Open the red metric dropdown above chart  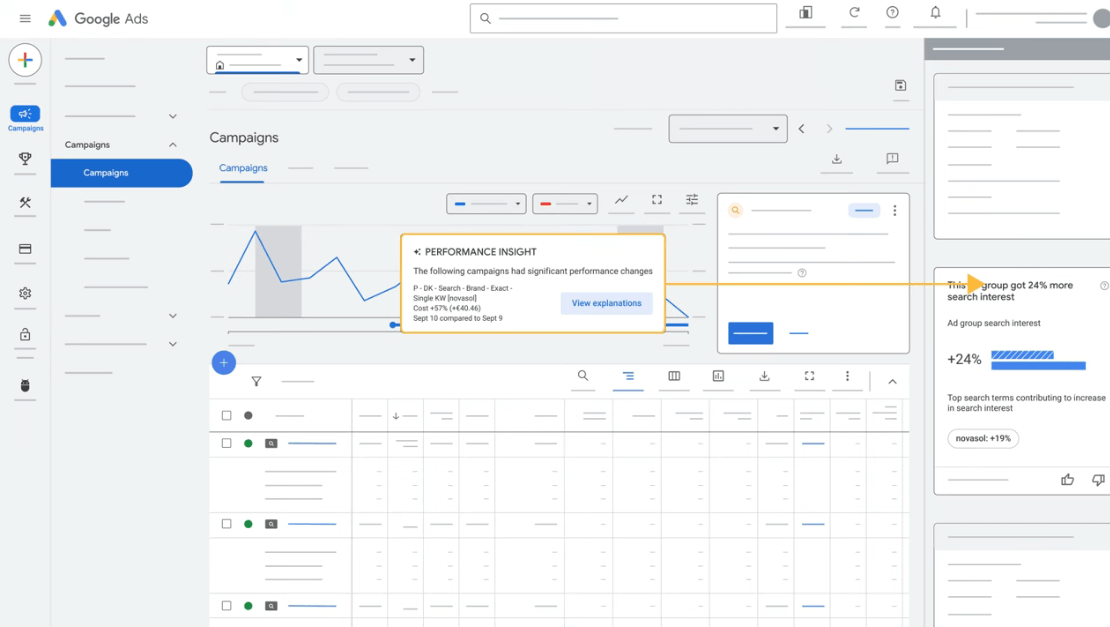click(565, 204)
